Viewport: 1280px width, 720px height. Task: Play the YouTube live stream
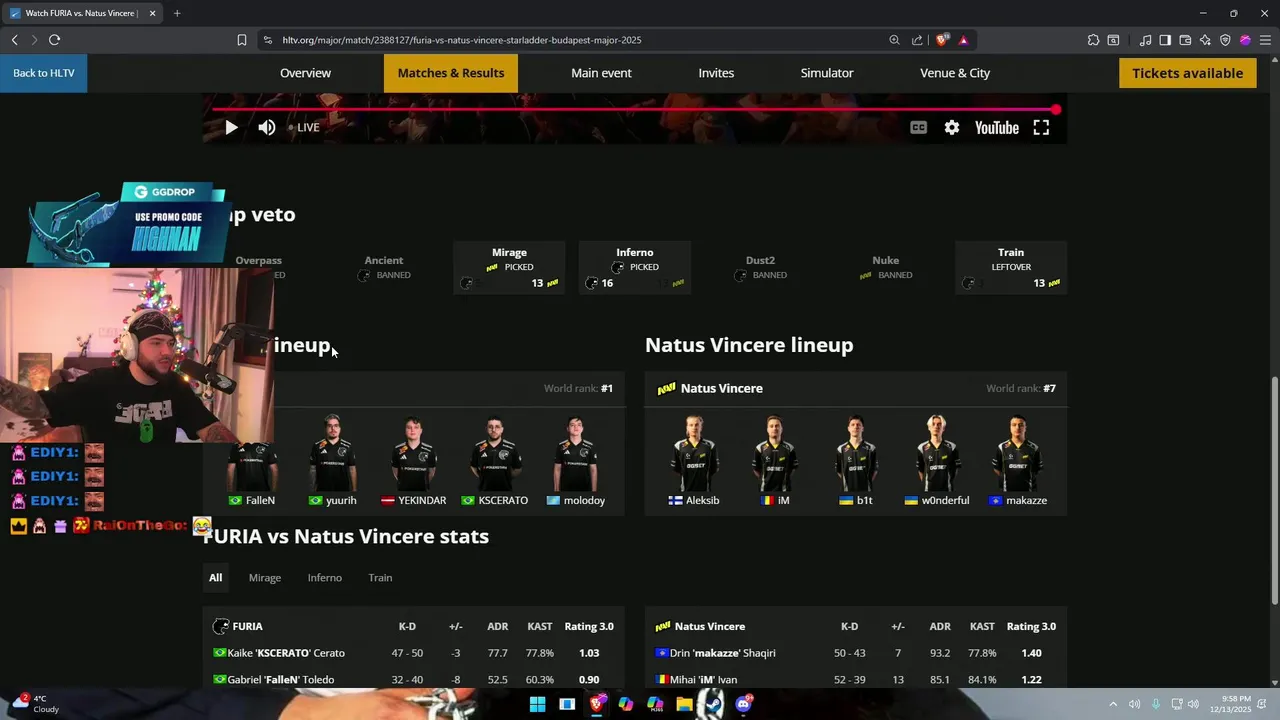click(x=231, y=127)
